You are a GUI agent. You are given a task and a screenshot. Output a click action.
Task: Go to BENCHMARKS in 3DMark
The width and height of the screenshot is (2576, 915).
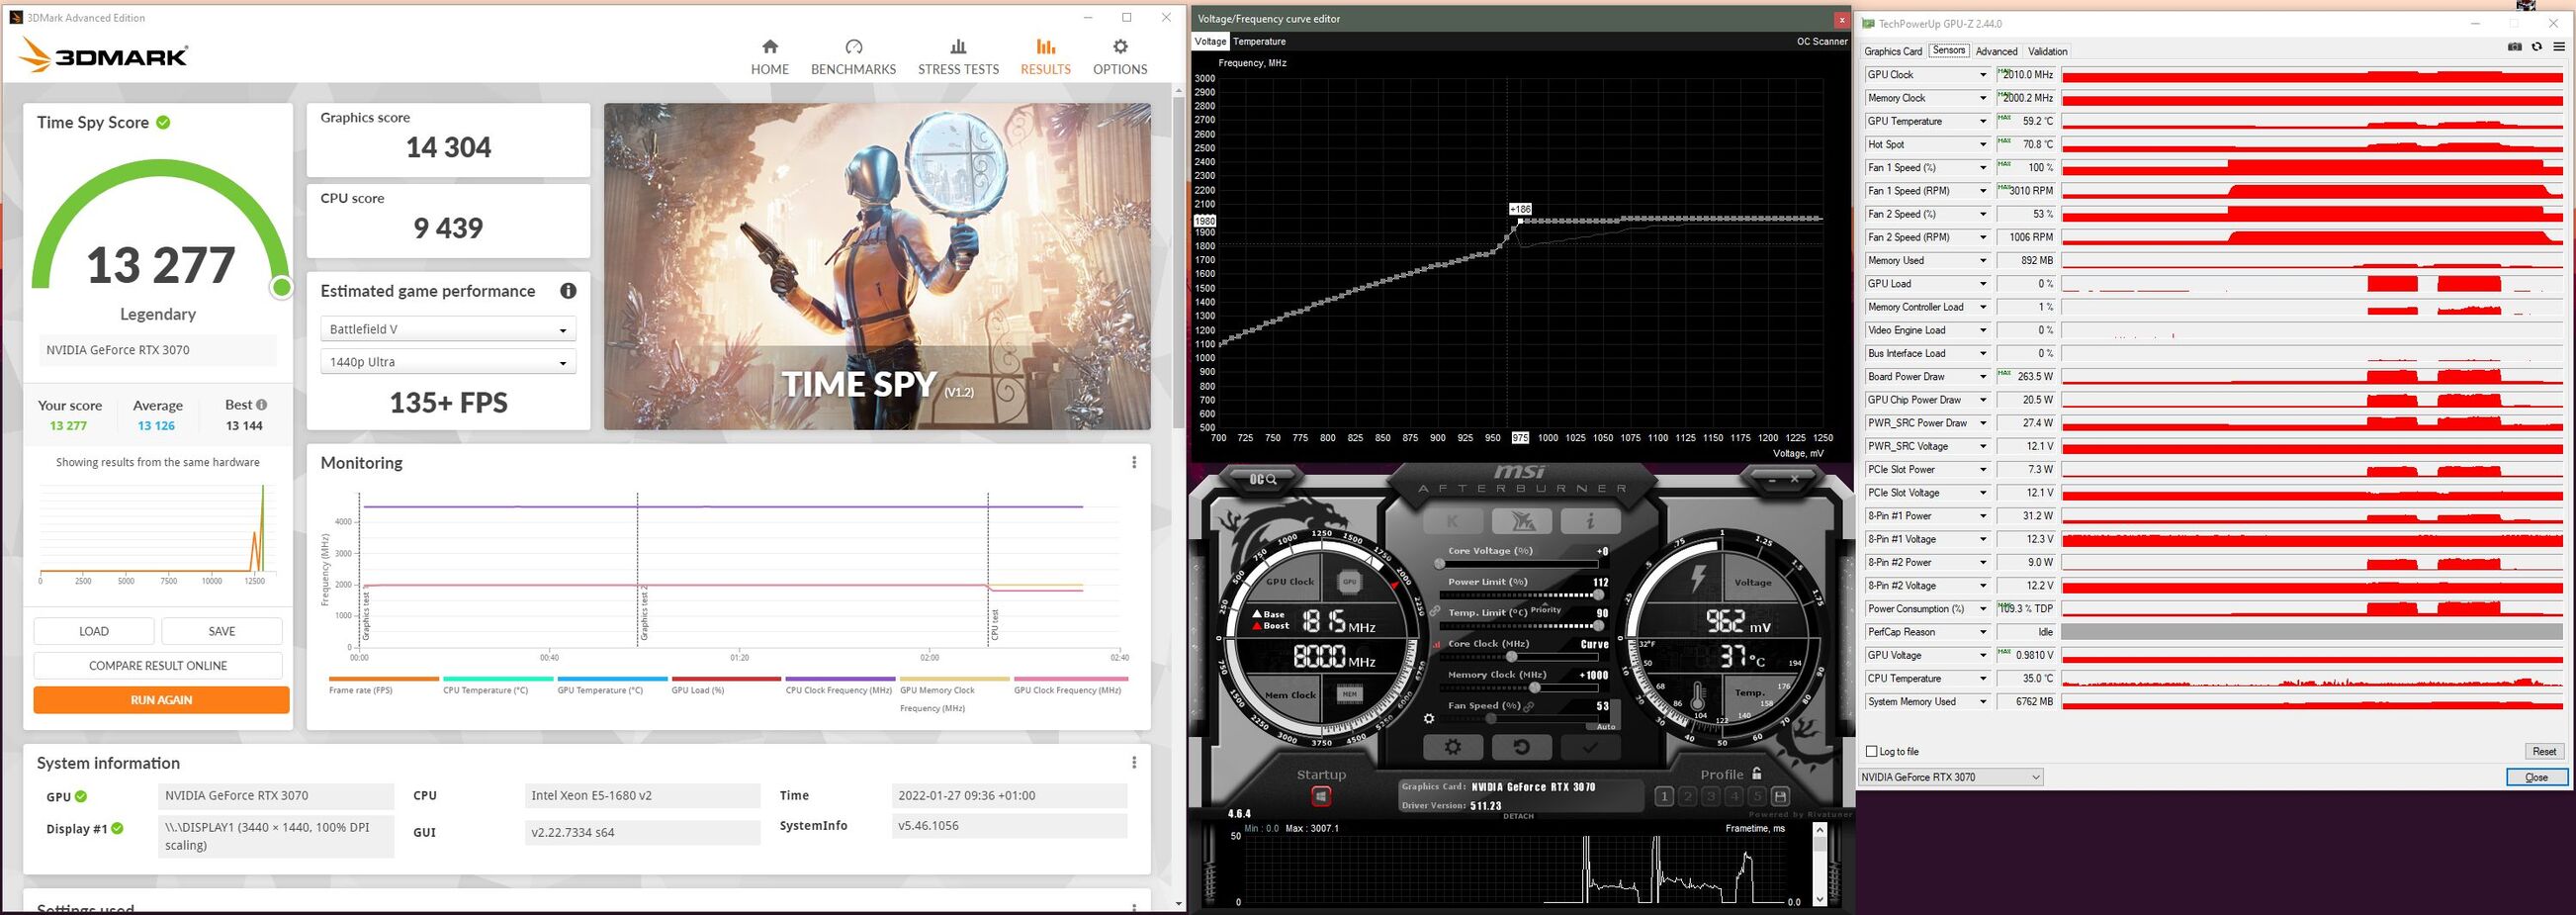tap(853, 57)
